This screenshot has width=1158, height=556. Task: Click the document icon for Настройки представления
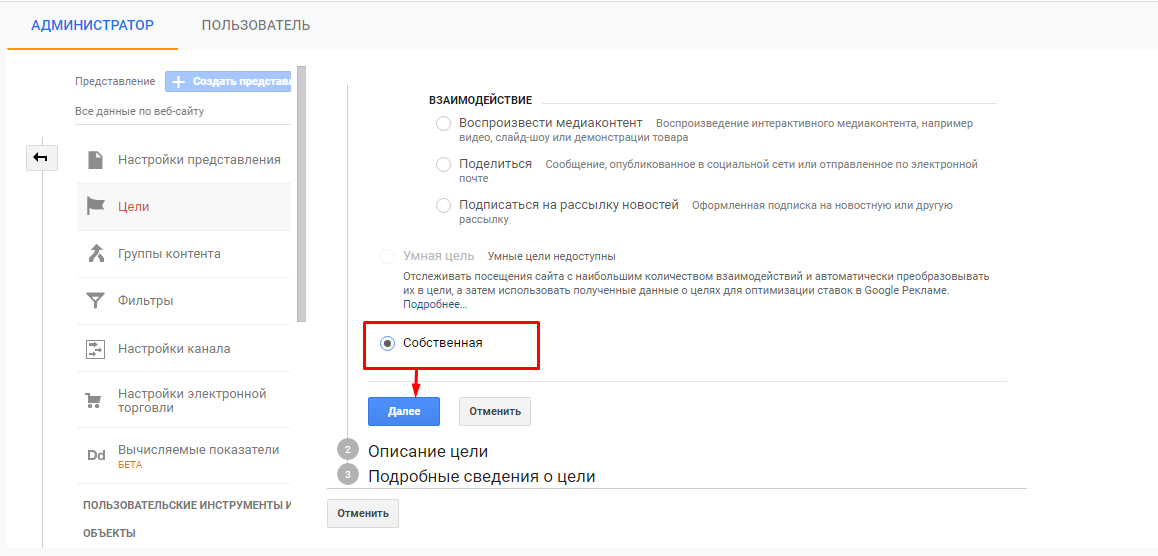tap(96, 160)
